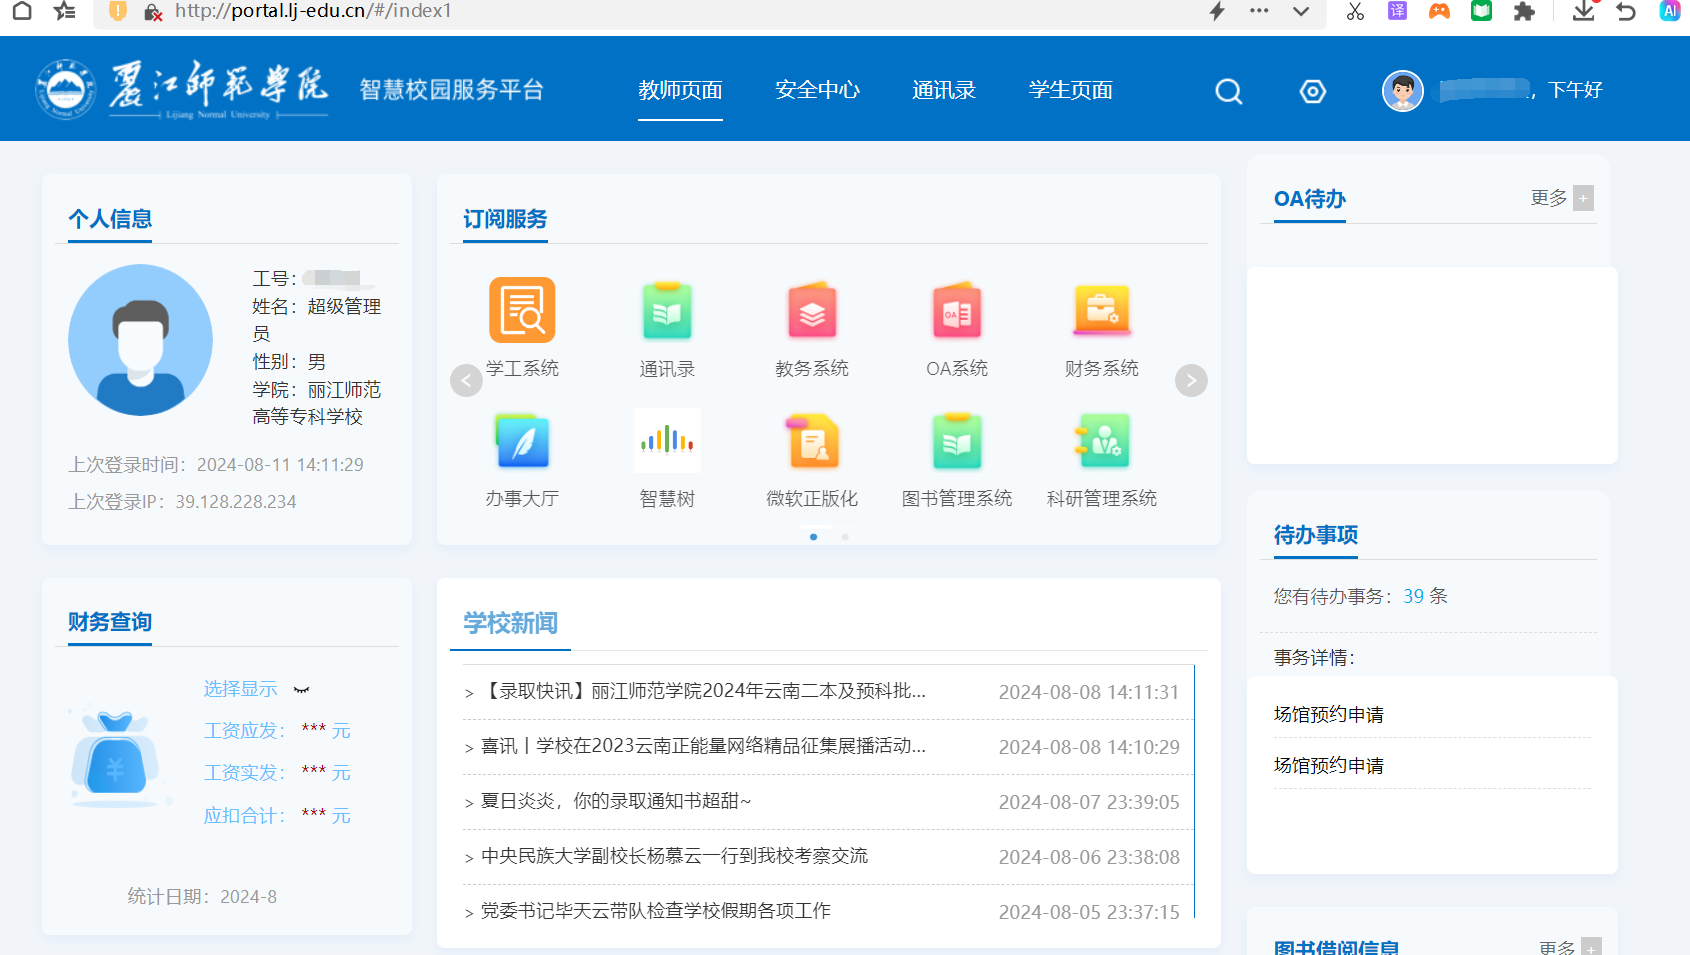The image size is (1690, 955).
Task: Switch to 安全中心 tab
Action: [817, 90]
